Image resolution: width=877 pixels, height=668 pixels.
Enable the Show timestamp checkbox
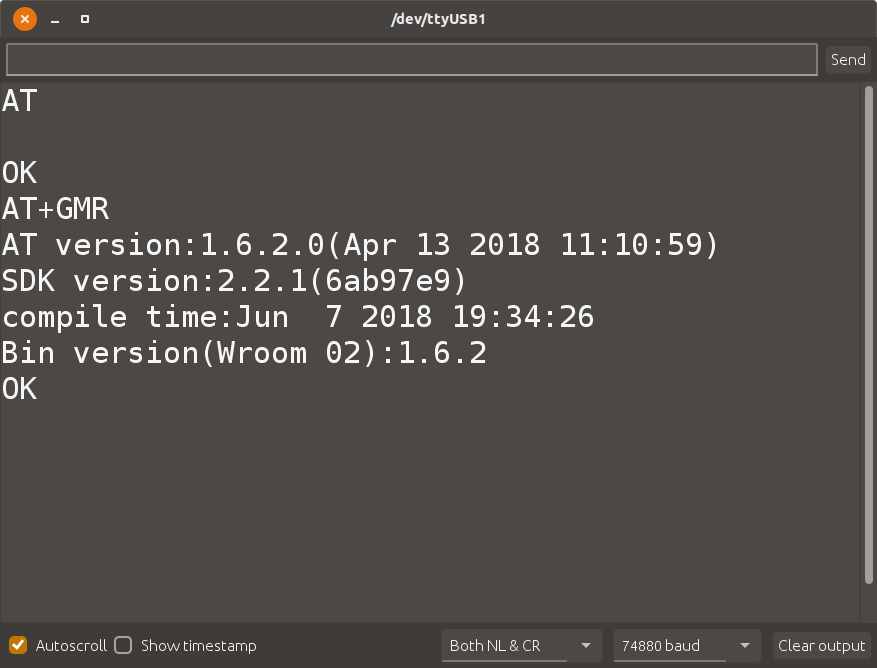tap(123, 645)
